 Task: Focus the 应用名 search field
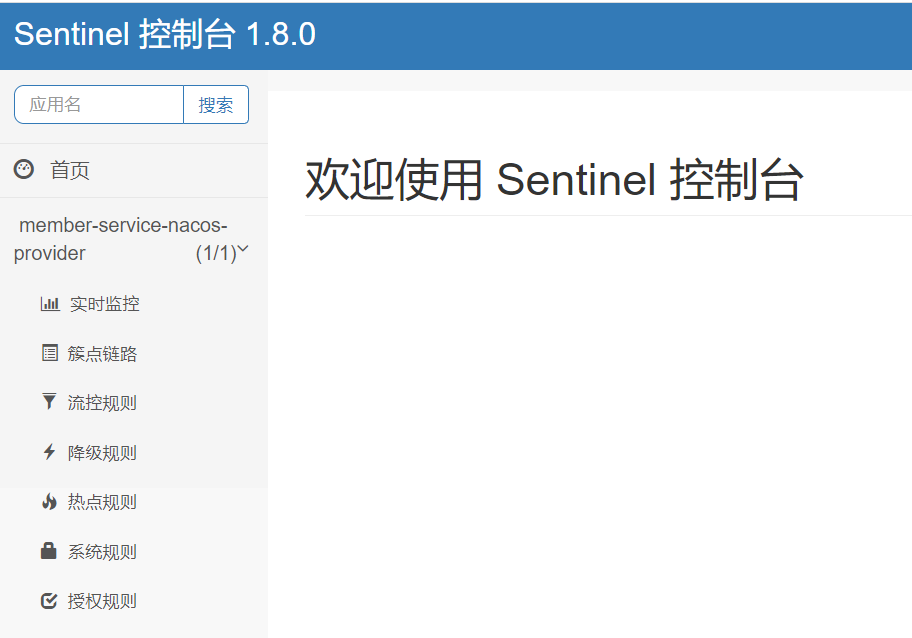coord(99,104)
